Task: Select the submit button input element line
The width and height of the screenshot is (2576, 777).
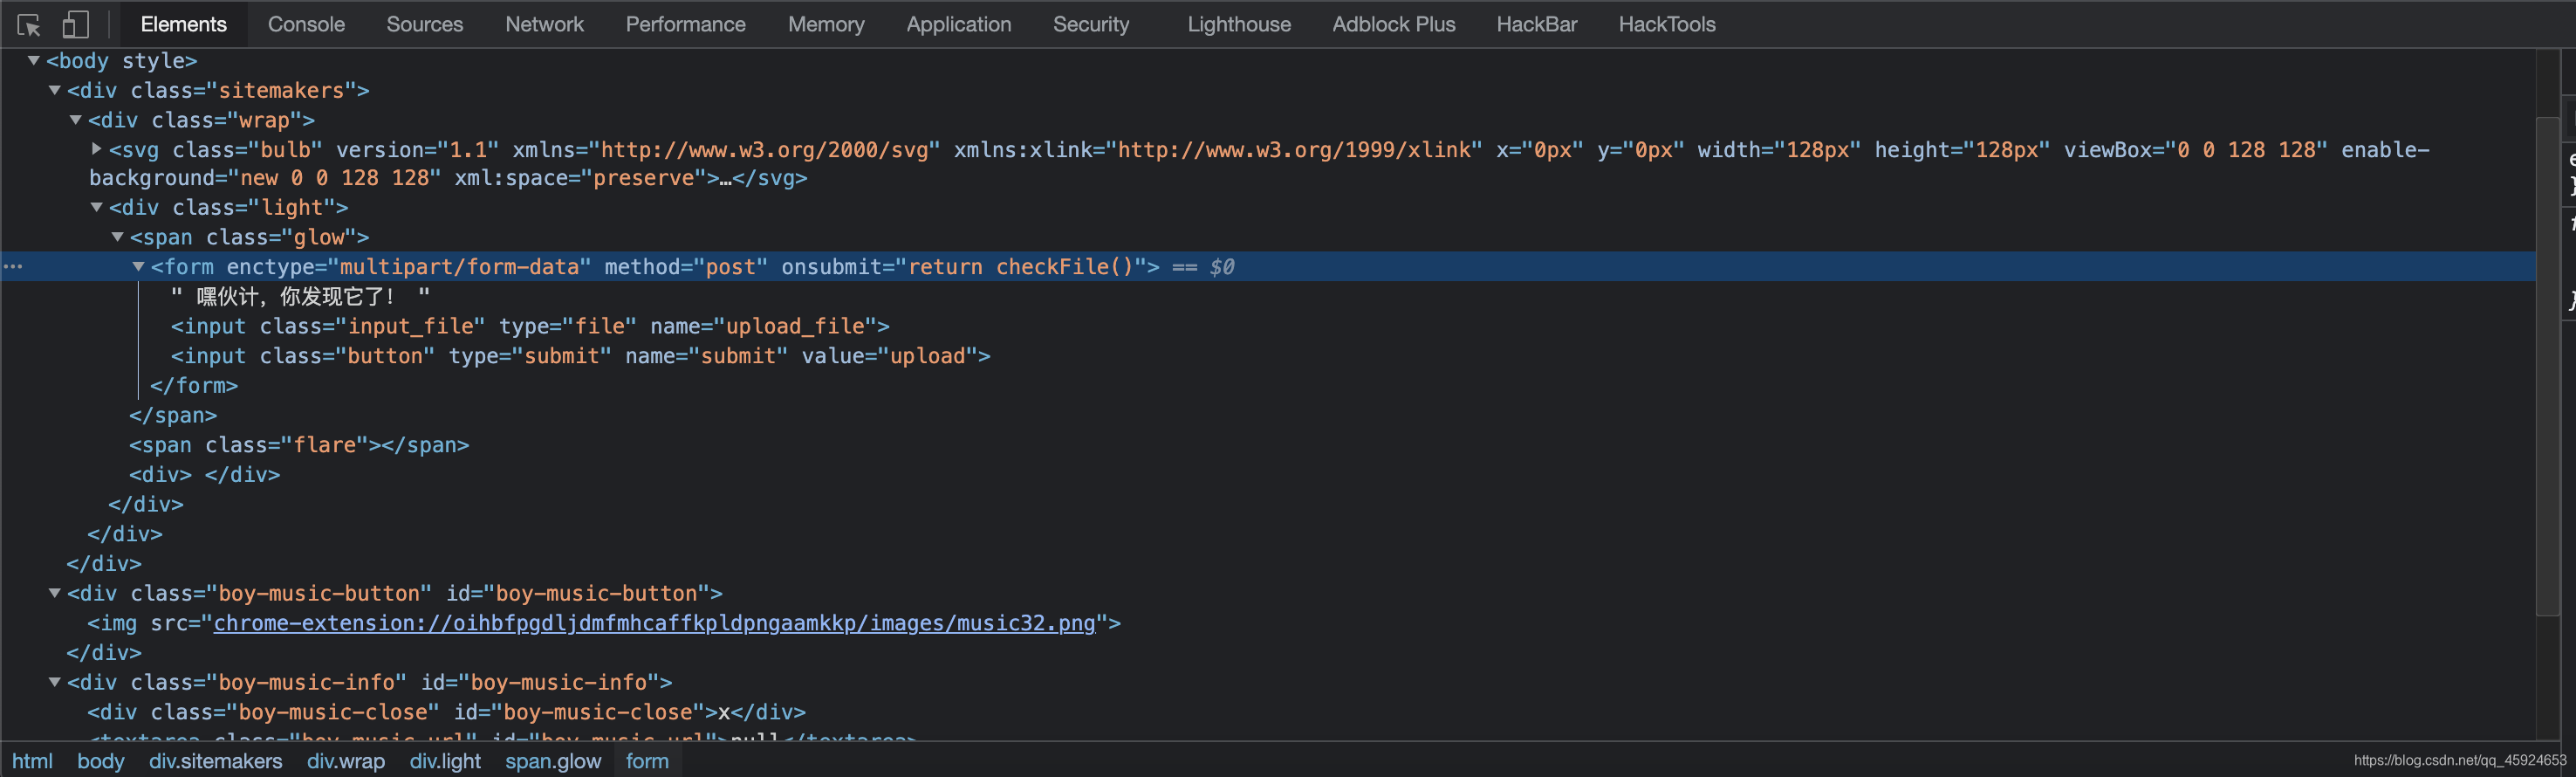Action: 580,356
